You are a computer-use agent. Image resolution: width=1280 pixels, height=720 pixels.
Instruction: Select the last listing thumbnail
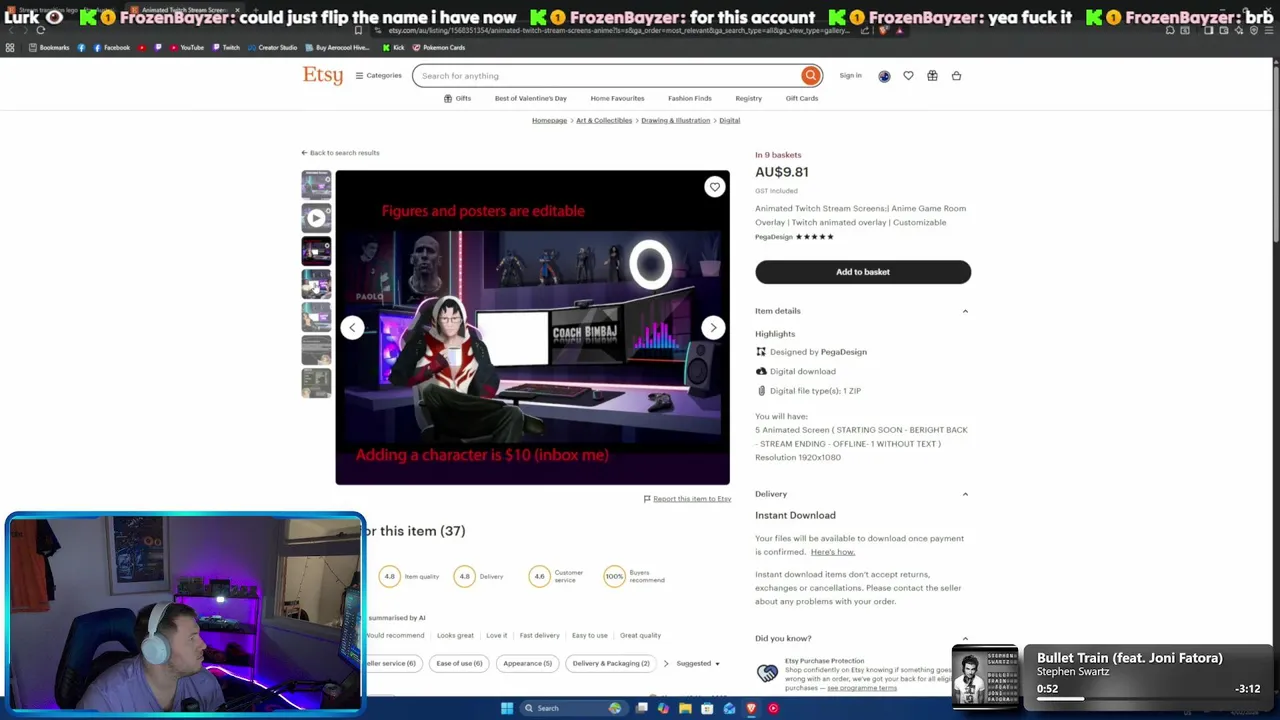point(316,383)
